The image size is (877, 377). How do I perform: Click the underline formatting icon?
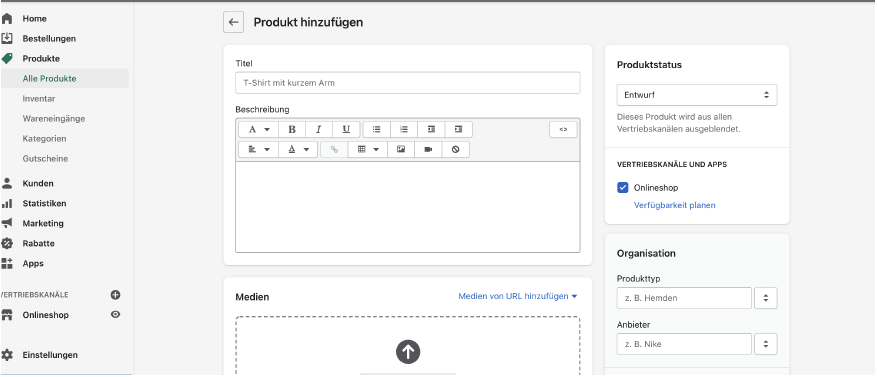[346, 129]
